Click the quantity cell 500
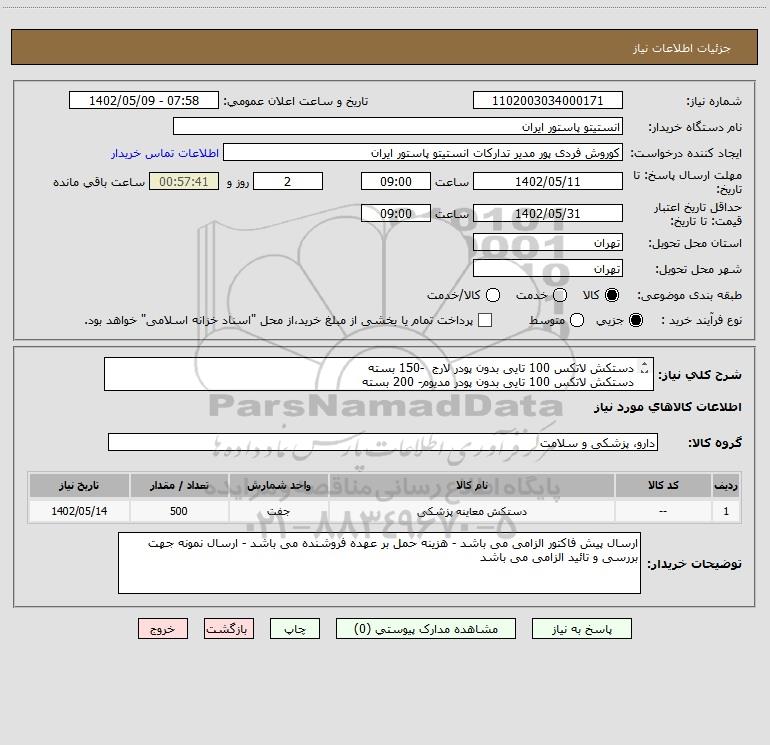The image size is (770, 745). [179, 511]
